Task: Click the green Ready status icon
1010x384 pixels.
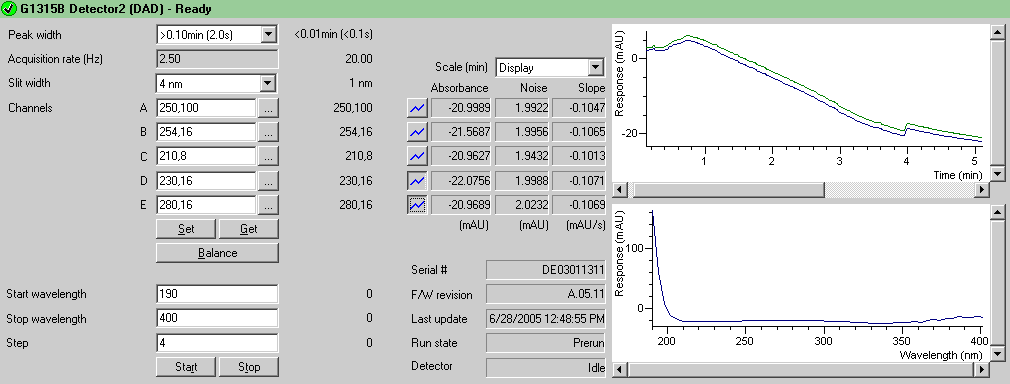Action: click(x=10, y=9)
